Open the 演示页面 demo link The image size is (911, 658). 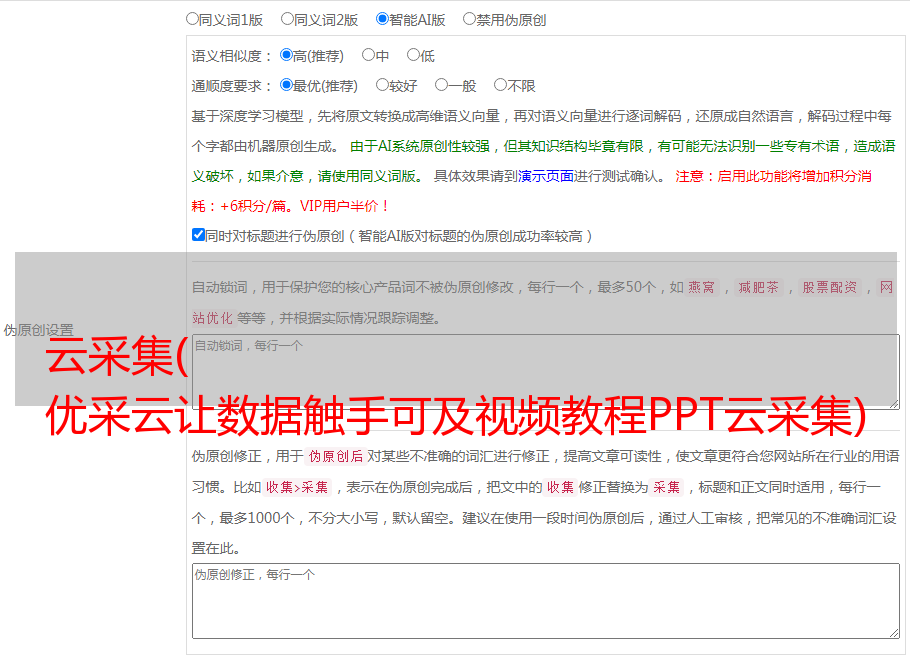pyautogui.click(x=546, y=176)
